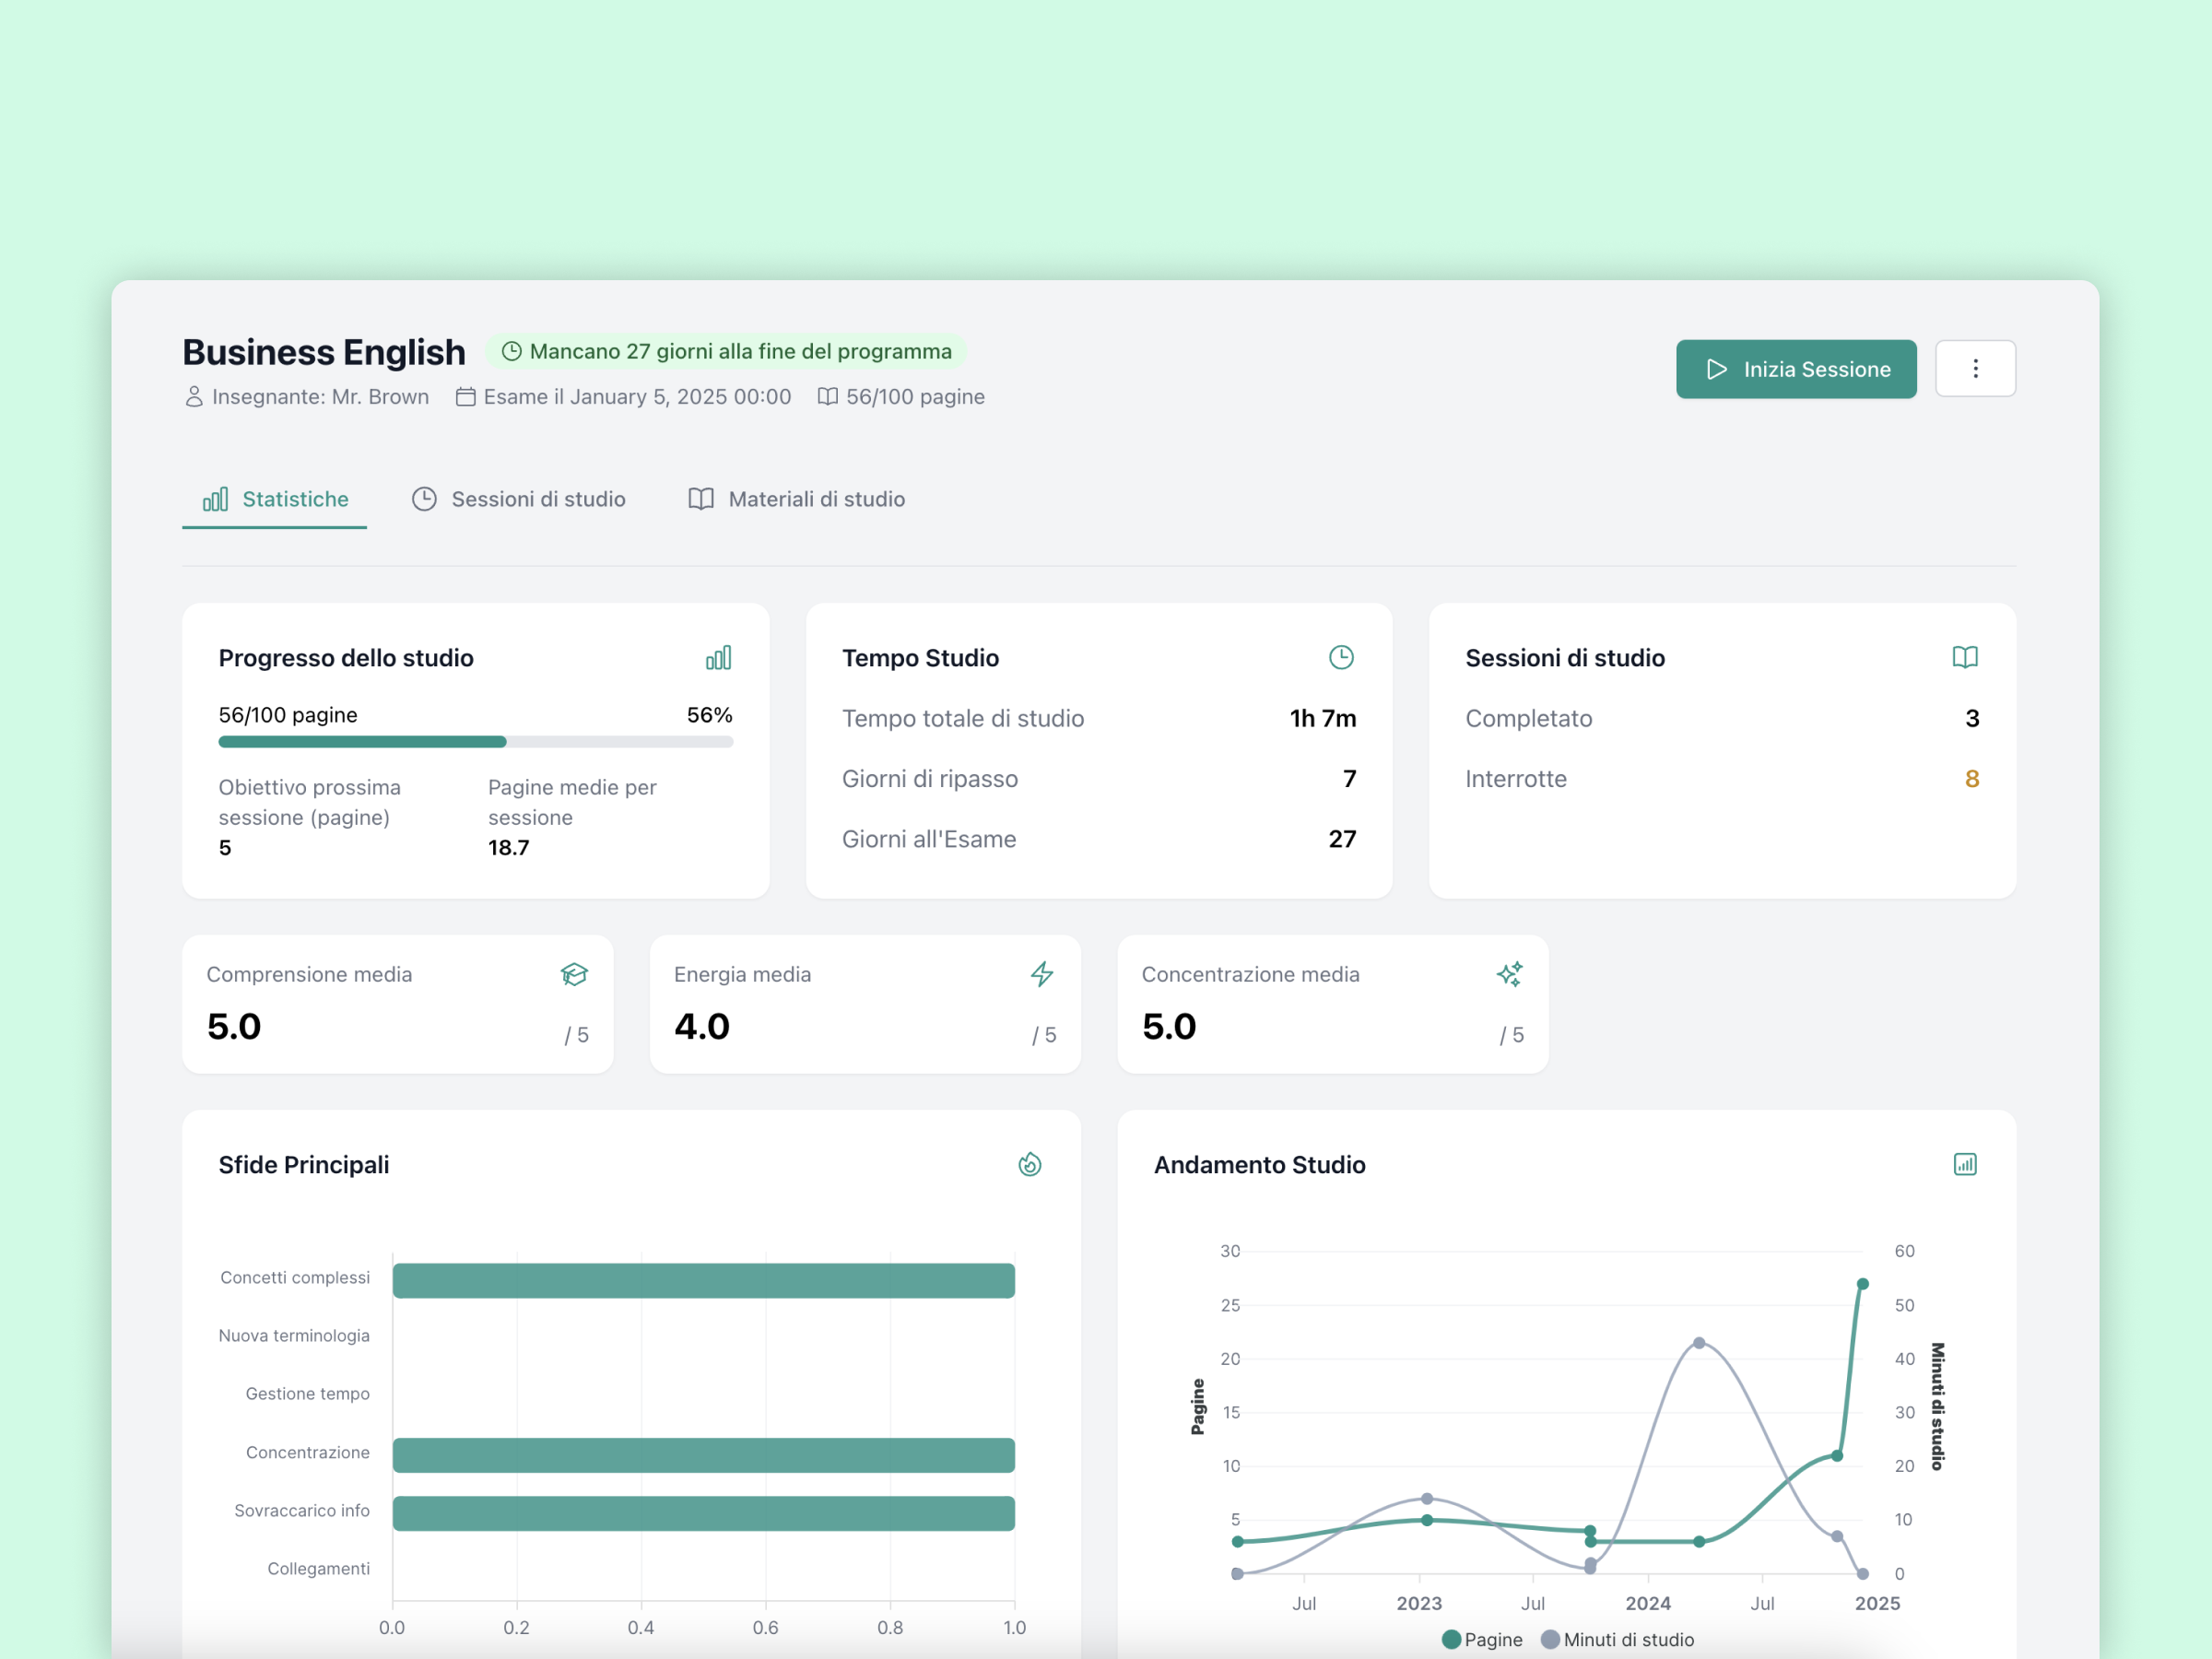Click the clock icon on Sessioni di studio tab

pos(424,499)
